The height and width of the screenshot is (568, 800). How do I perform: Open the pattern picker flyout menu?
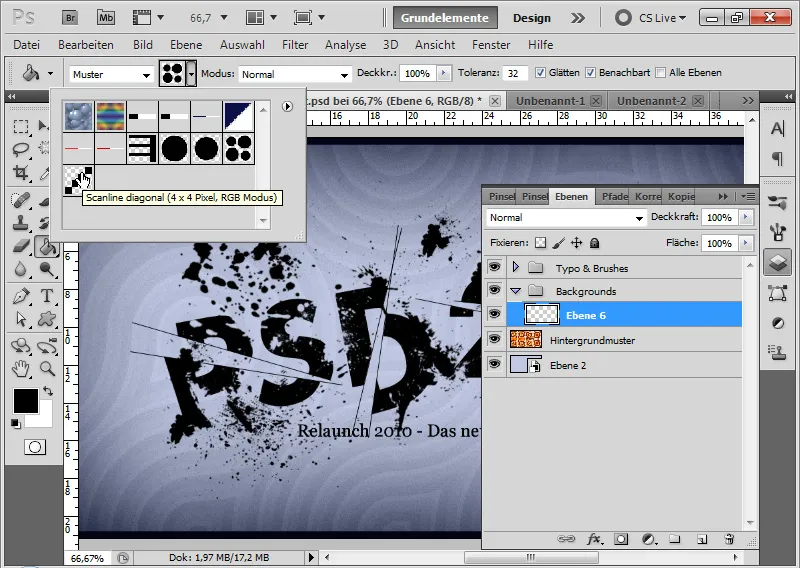click(287, 107)
